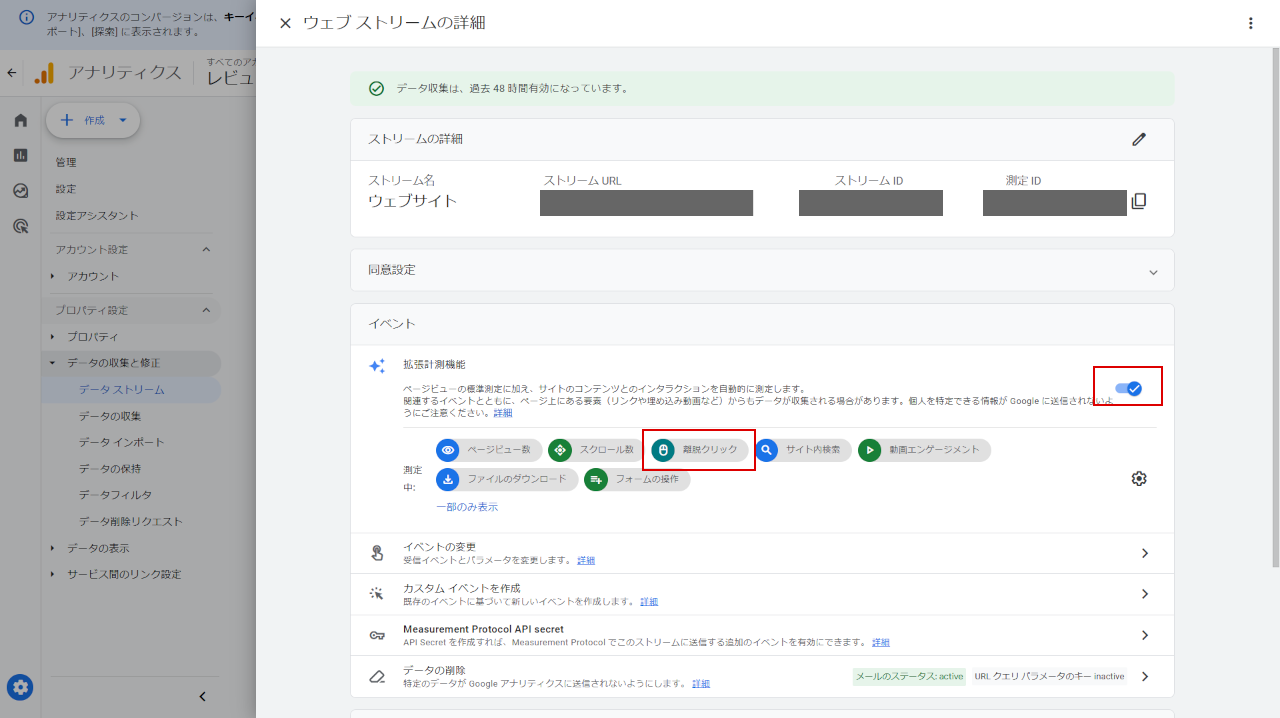1280x718 pixels.
Task: Open the explore icon in left sidebar
Action: pos(20,191)
